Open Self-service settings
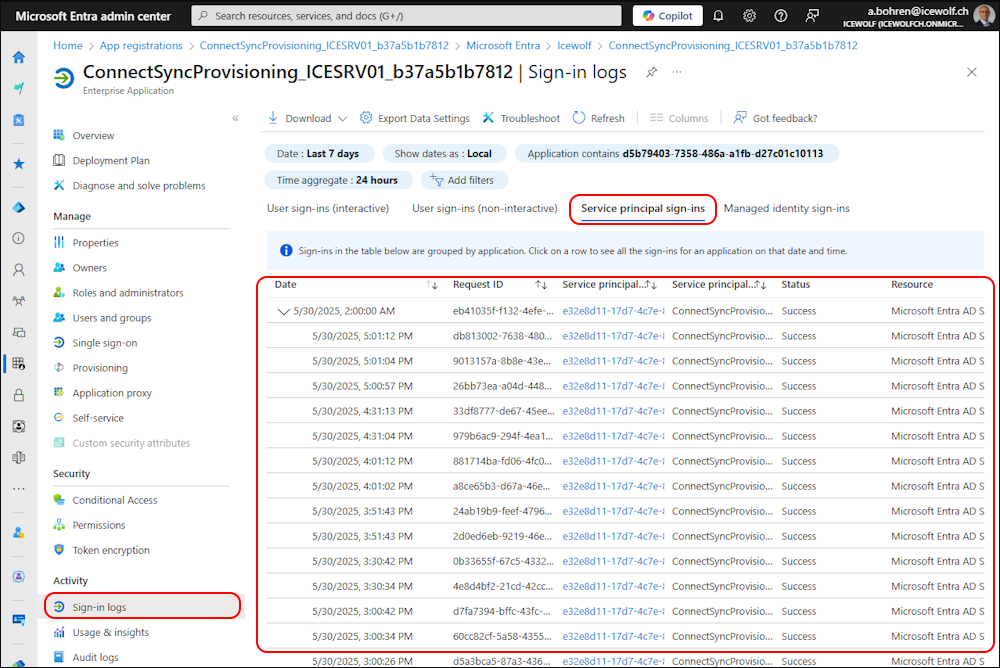1000x668 pixels. (x=98, y=418)
